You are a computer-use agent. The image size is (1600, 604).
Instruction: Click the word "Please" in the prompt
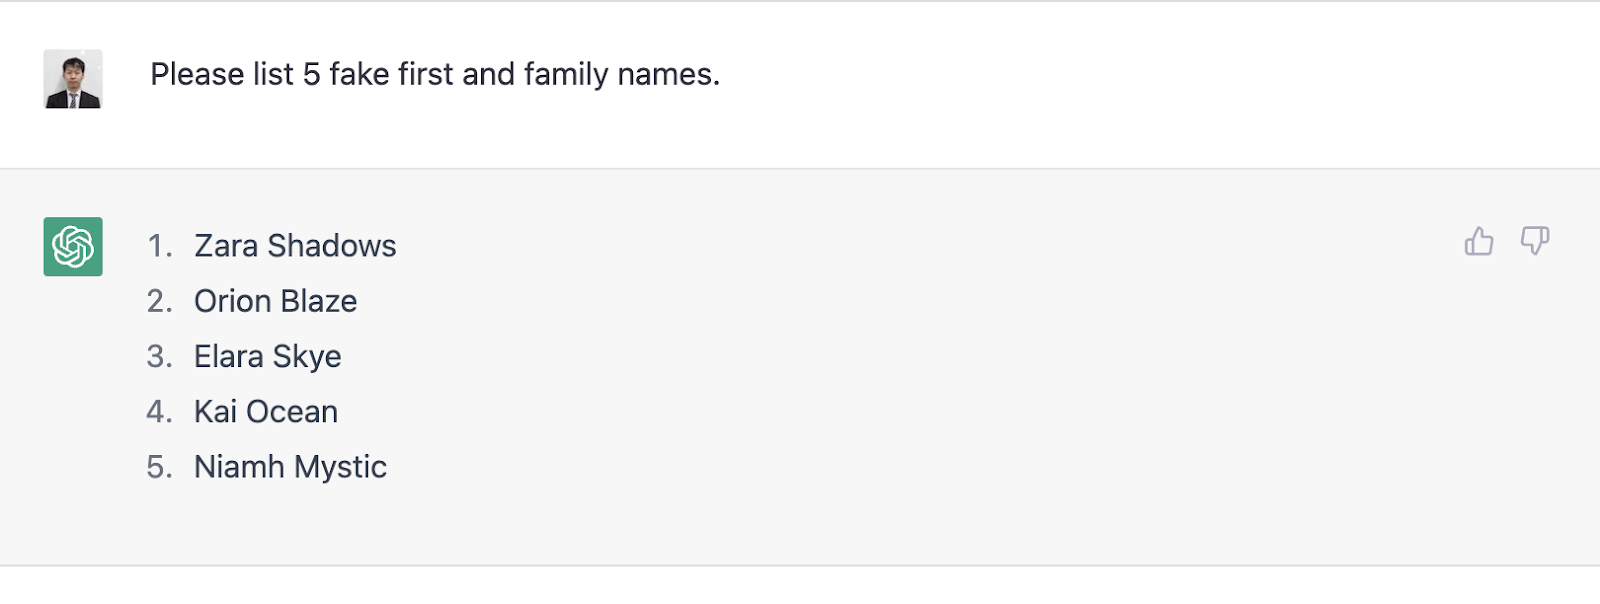pos(197,74)
